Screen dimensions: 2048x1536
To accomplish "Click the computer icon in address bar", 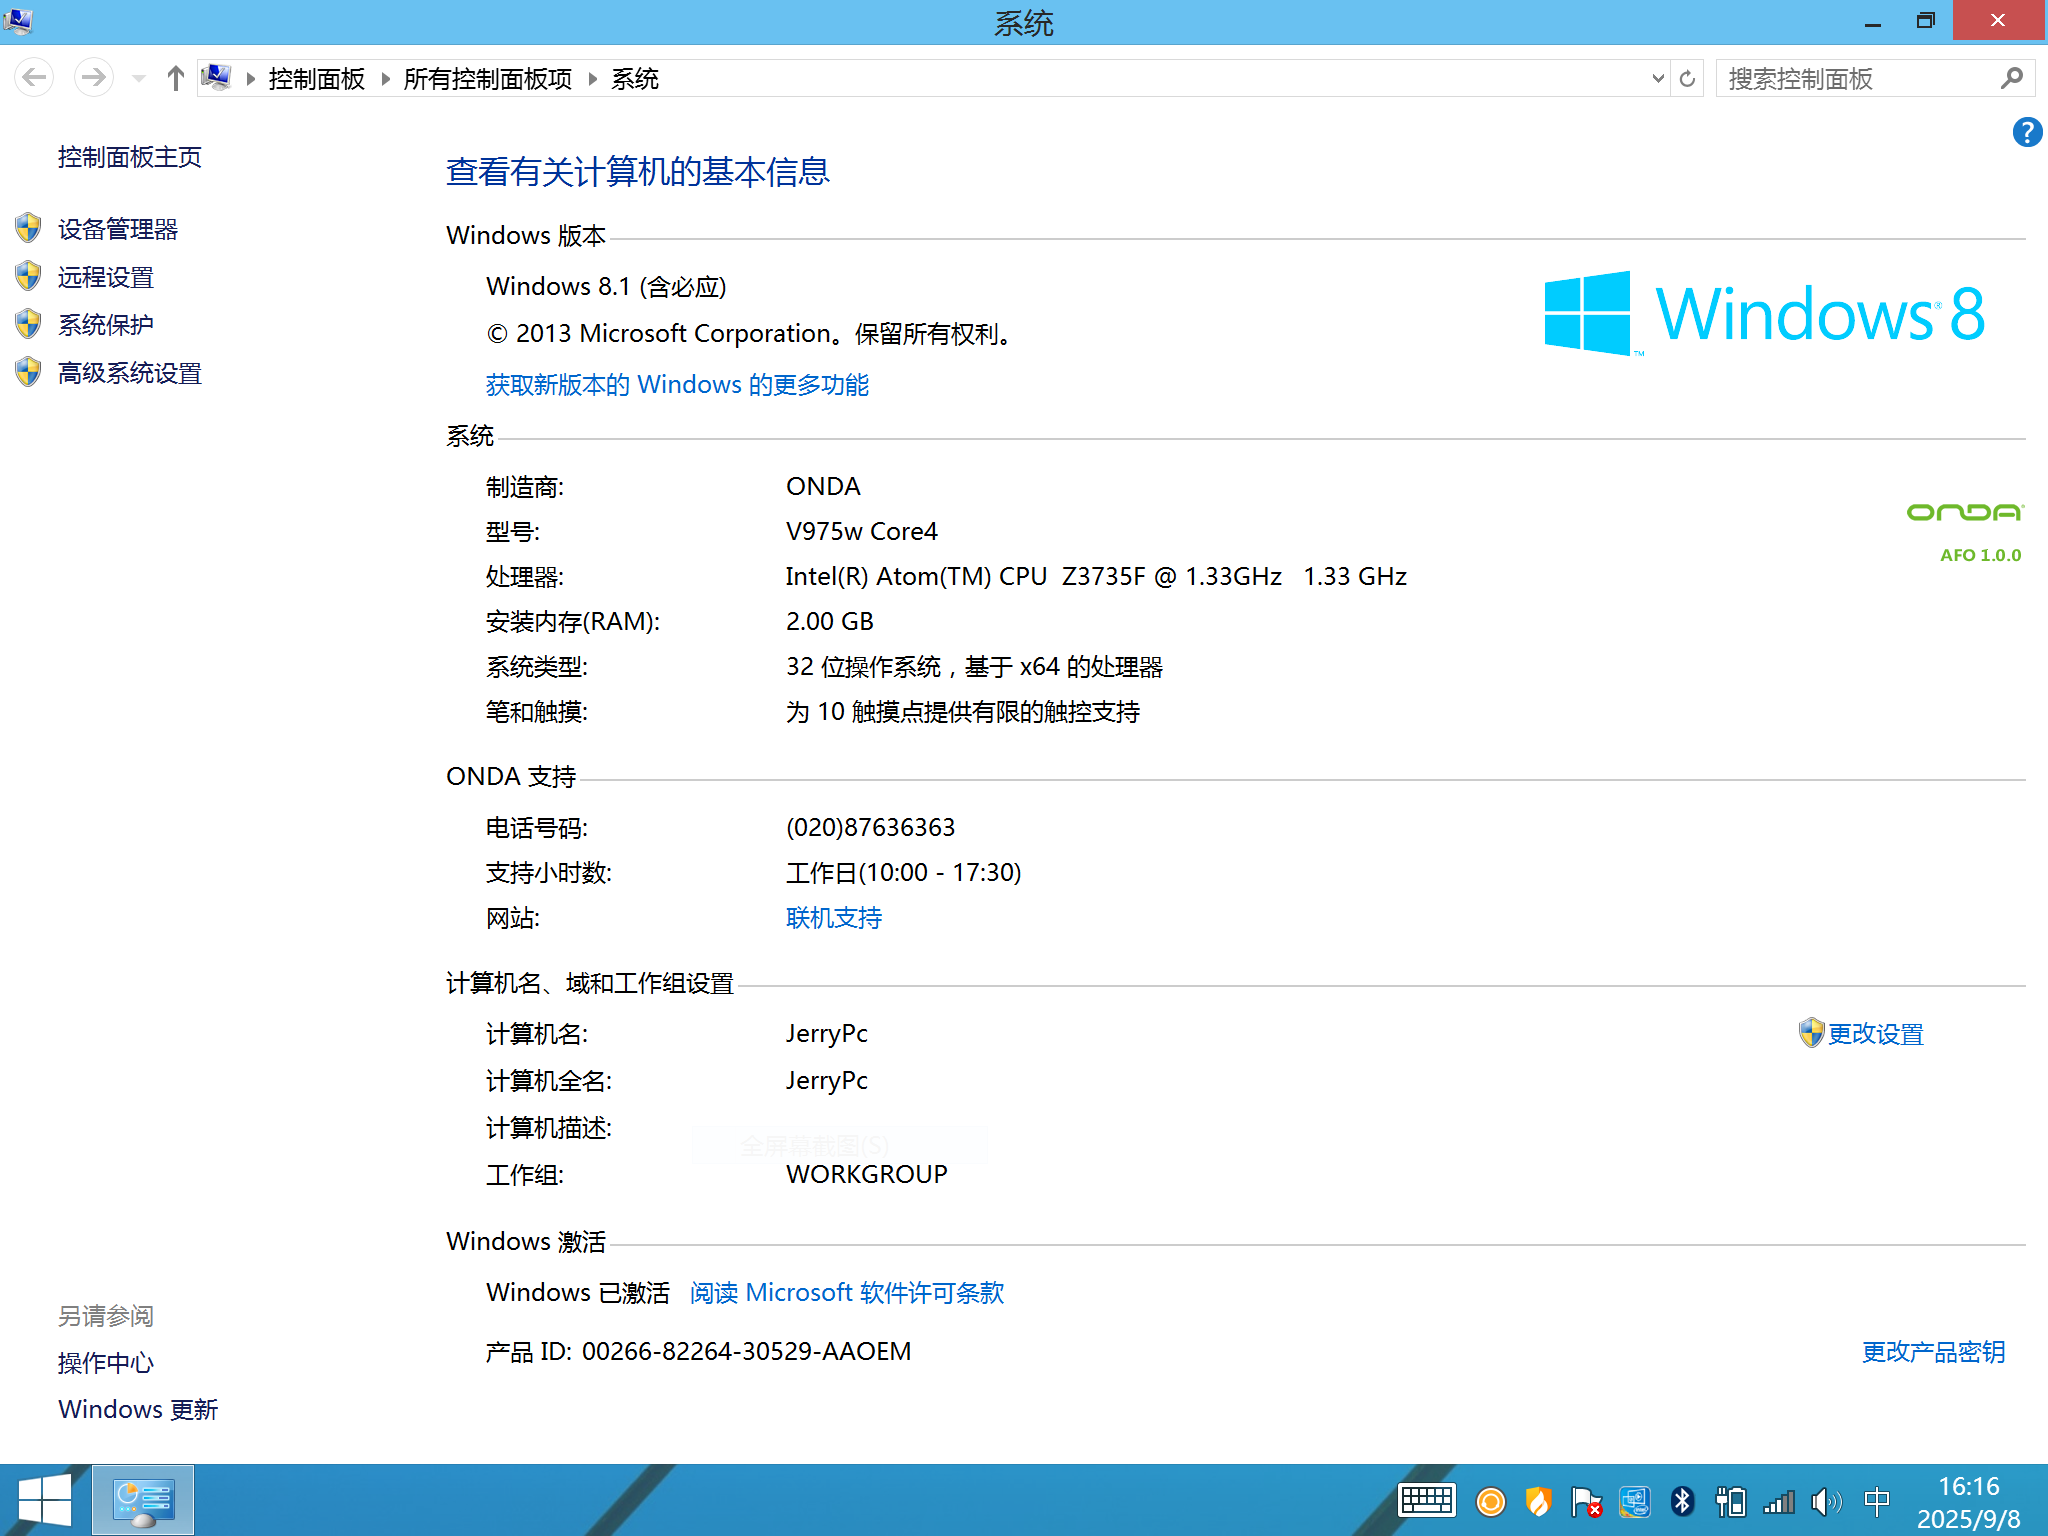I will pyautogui.click(x=216, y=77).
